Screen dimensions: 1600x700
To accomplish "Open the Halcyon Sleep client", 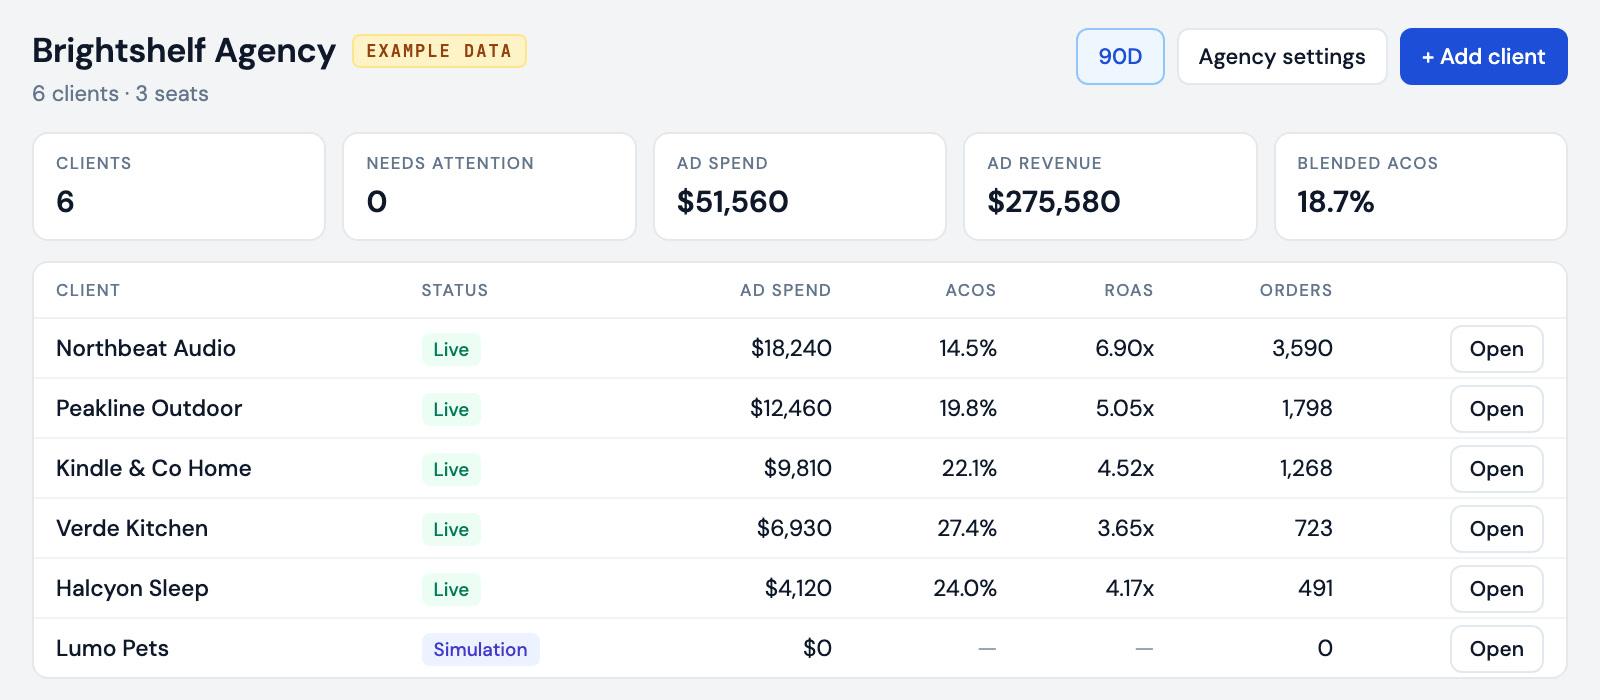I will [x=1496, y=589].
